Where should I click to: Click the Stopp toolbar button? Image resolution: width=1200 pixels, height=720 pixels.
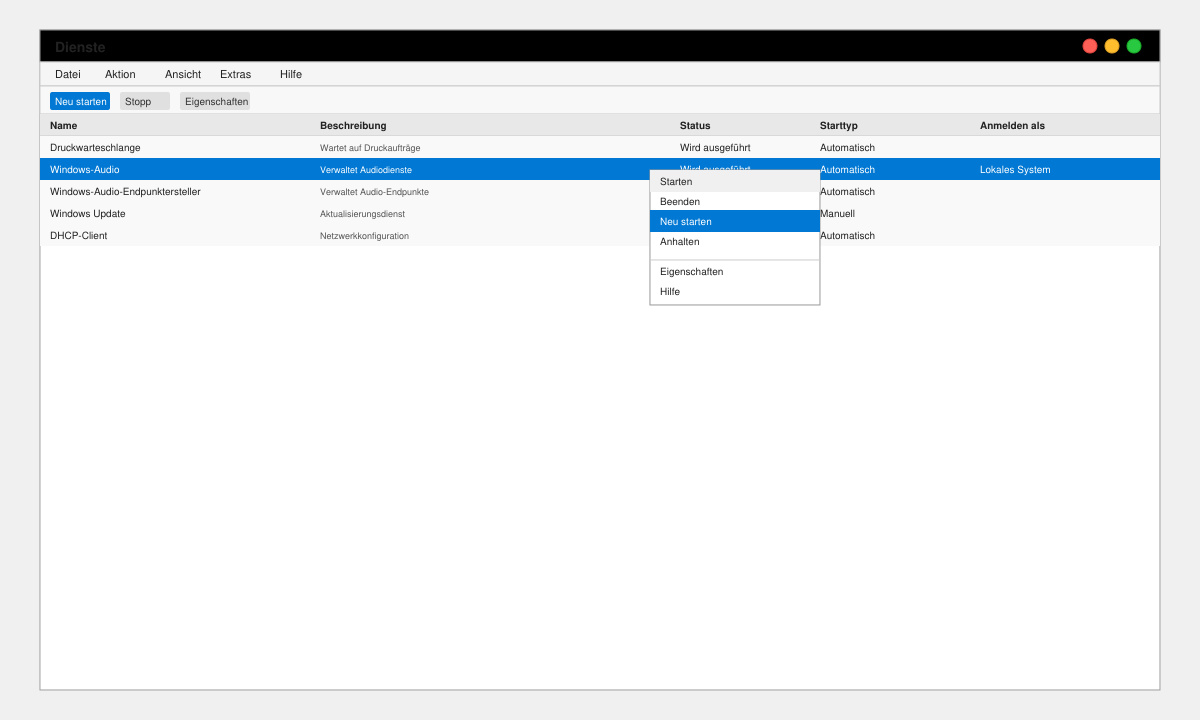pos(145,101)
